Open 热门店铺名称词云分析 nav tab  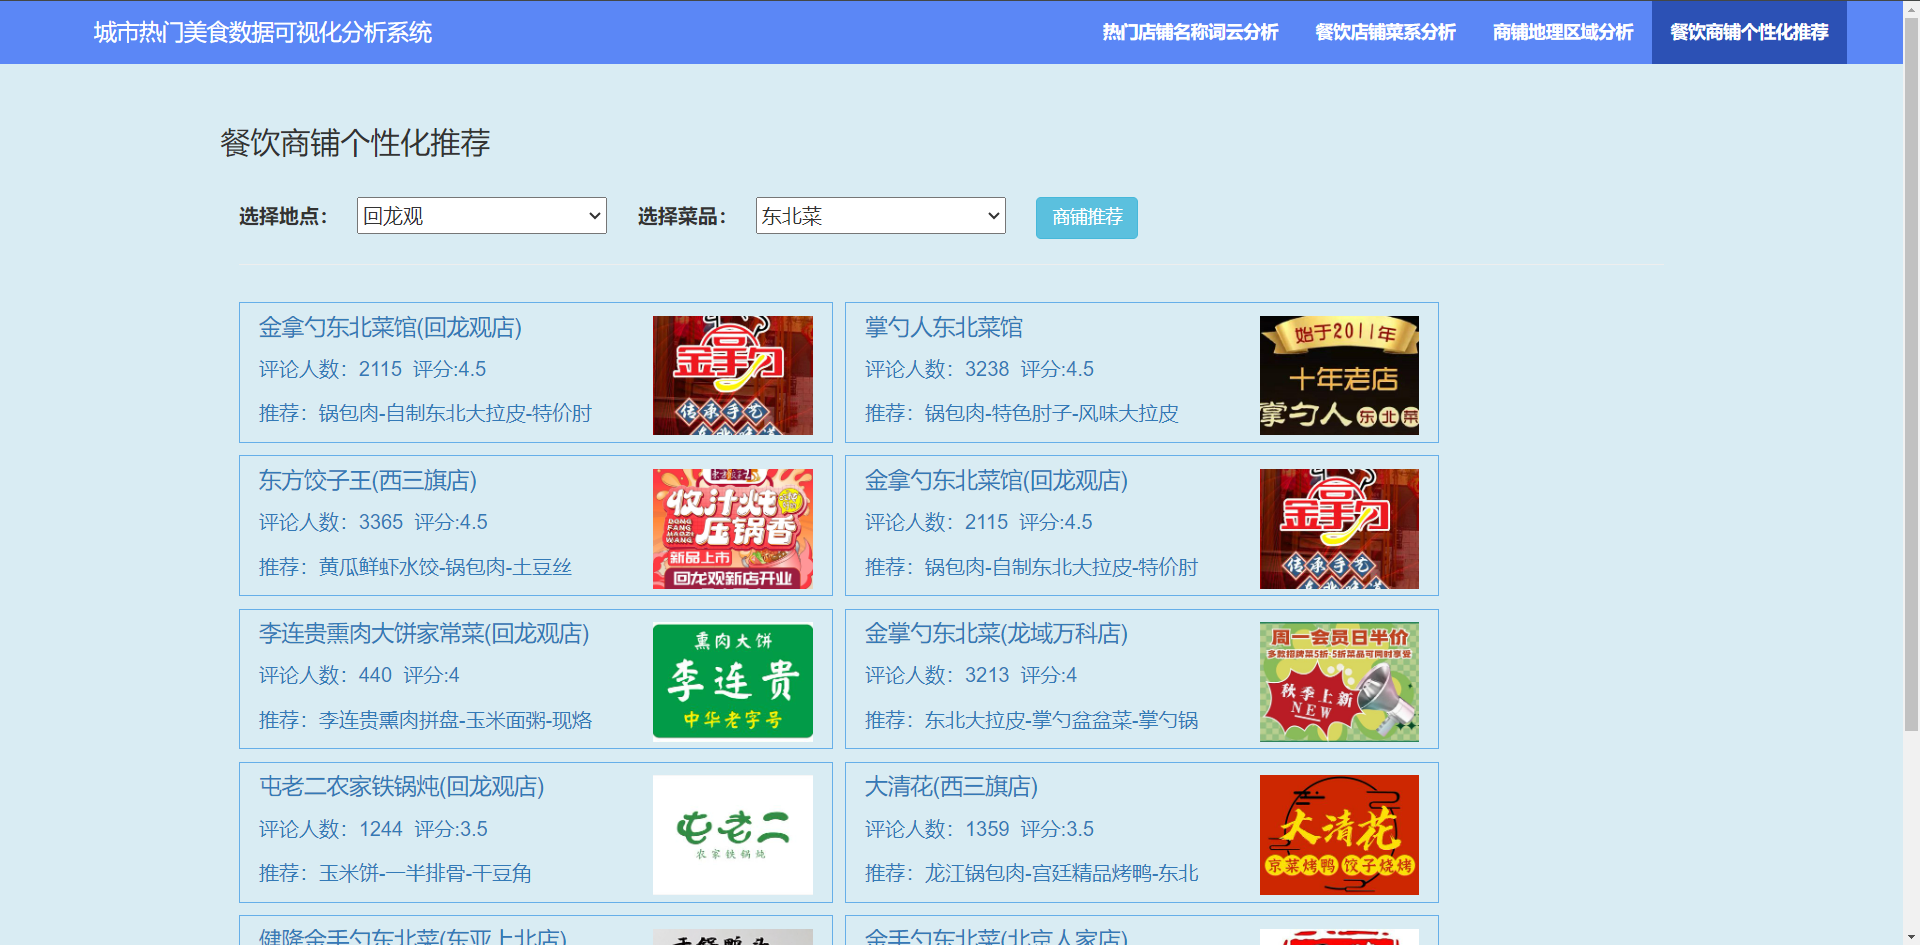(1190, 32)
